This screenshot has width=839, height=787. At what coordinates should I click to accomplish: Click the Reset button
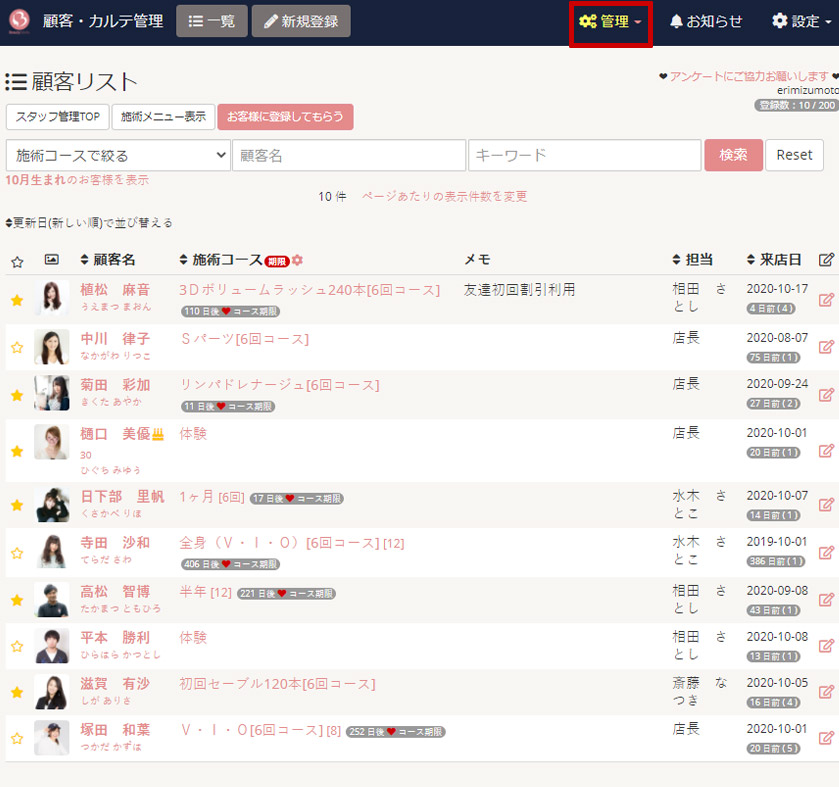coord(794,155)
